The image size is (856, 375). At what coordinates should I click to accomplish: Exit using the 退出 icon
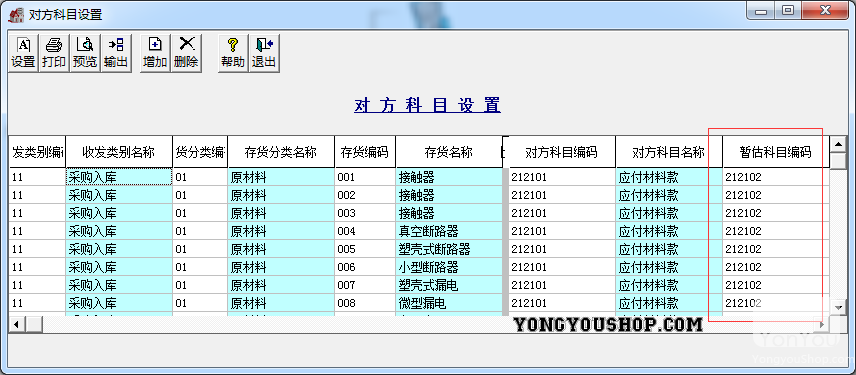click(x=264, y=53)
